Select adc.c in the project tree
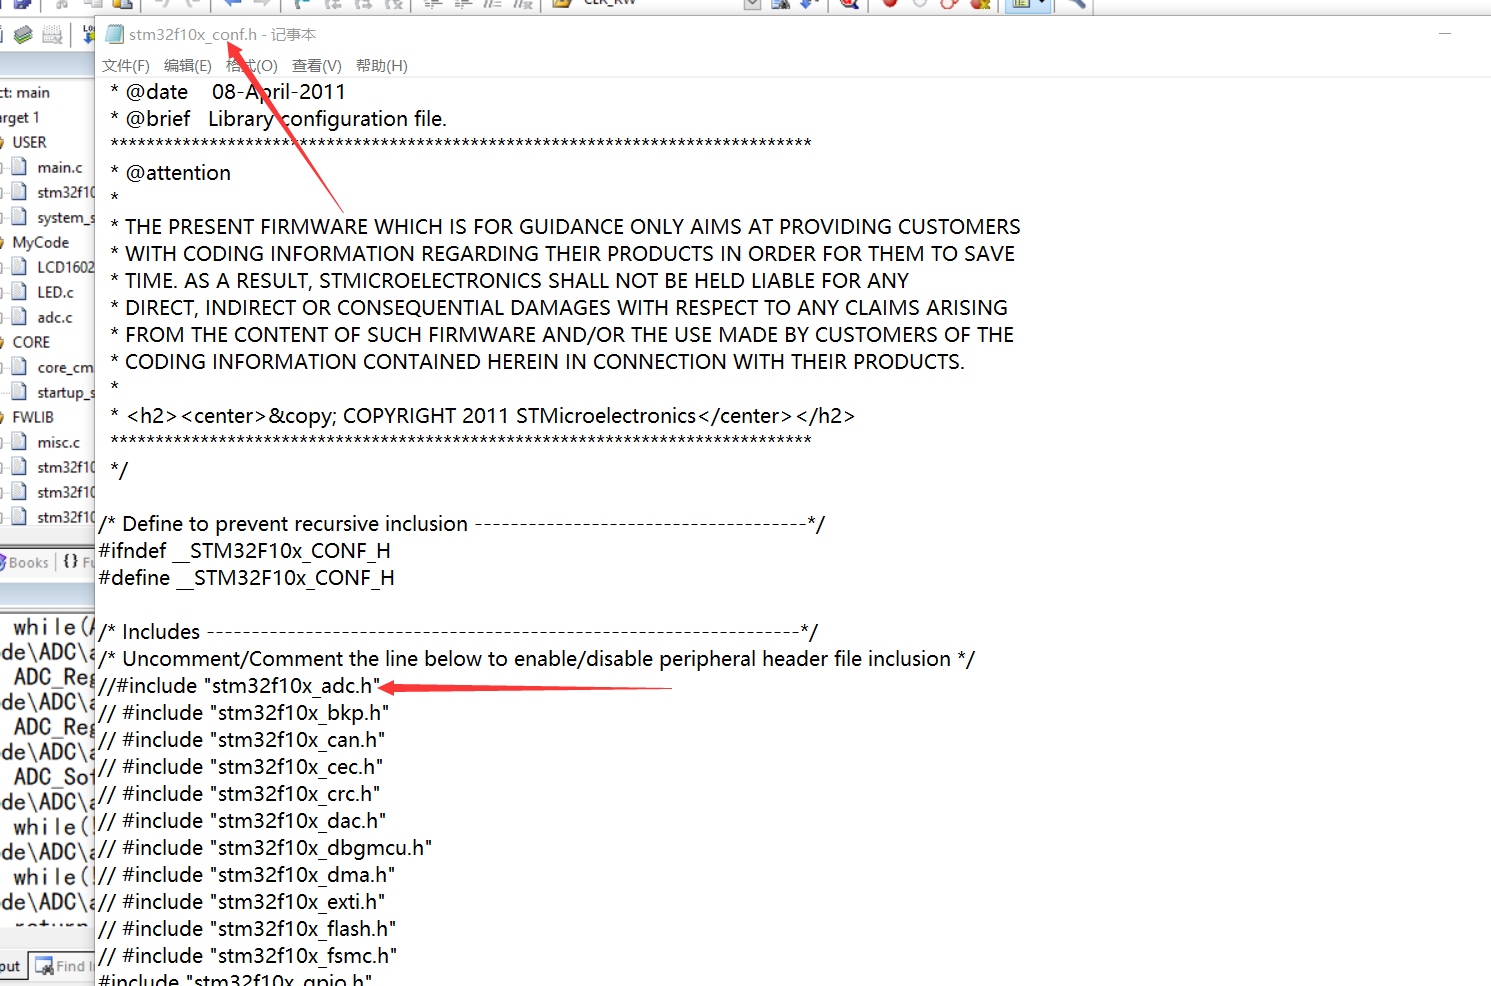Image resolution: width=1491 pixels, height=986 pixels. point(57,317)
